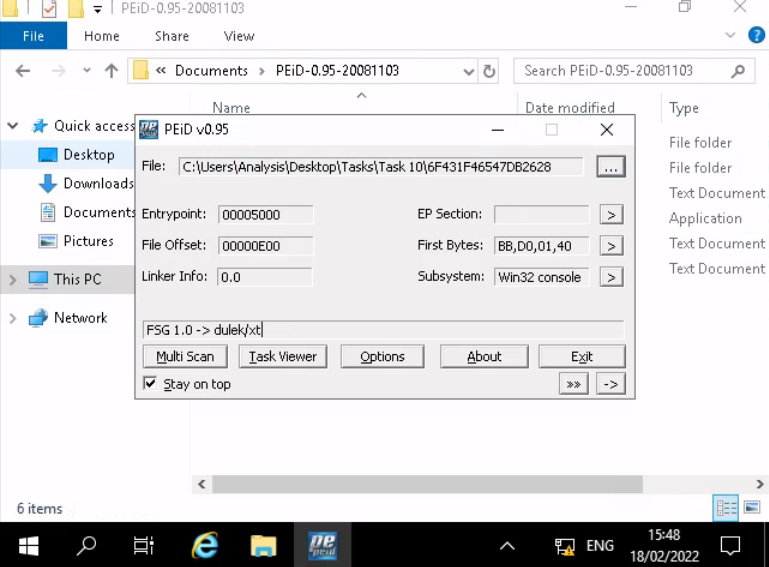Open EP Section details arrow button
The image size is (769, 567).
point(611,215)
